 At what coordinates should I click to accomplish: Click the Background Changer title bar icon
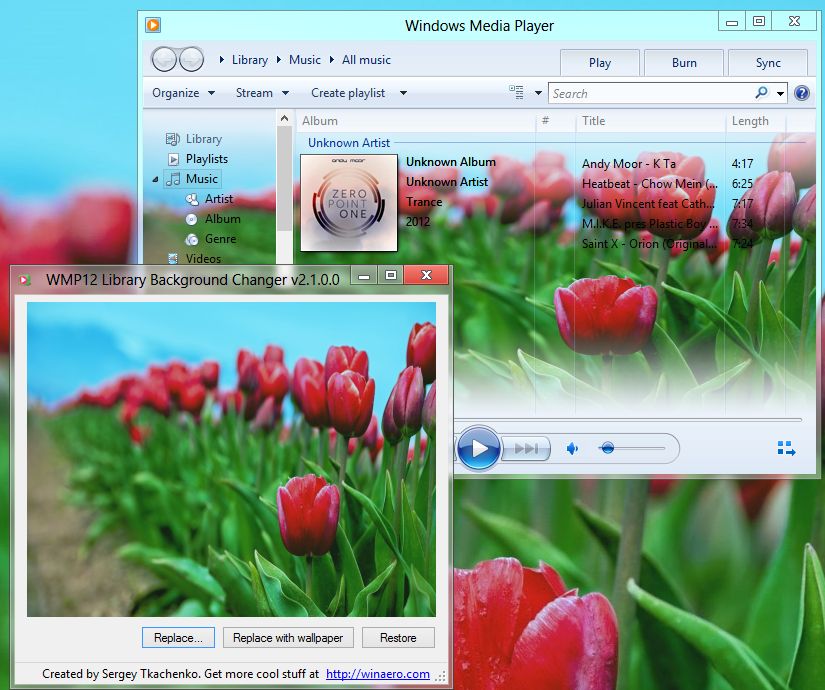[x=25, y=279]
